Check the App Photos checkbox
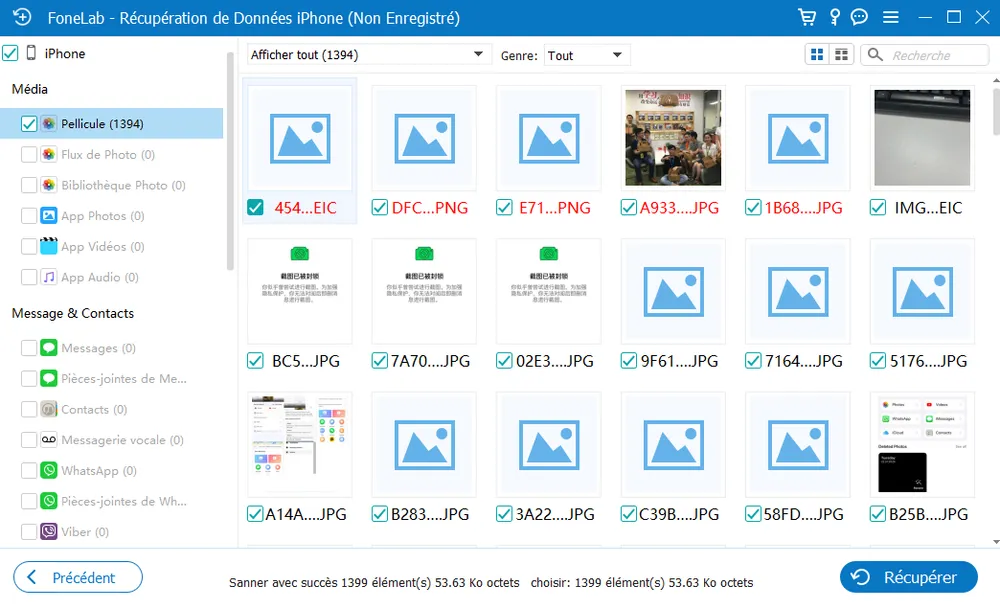 coord(29,216)
